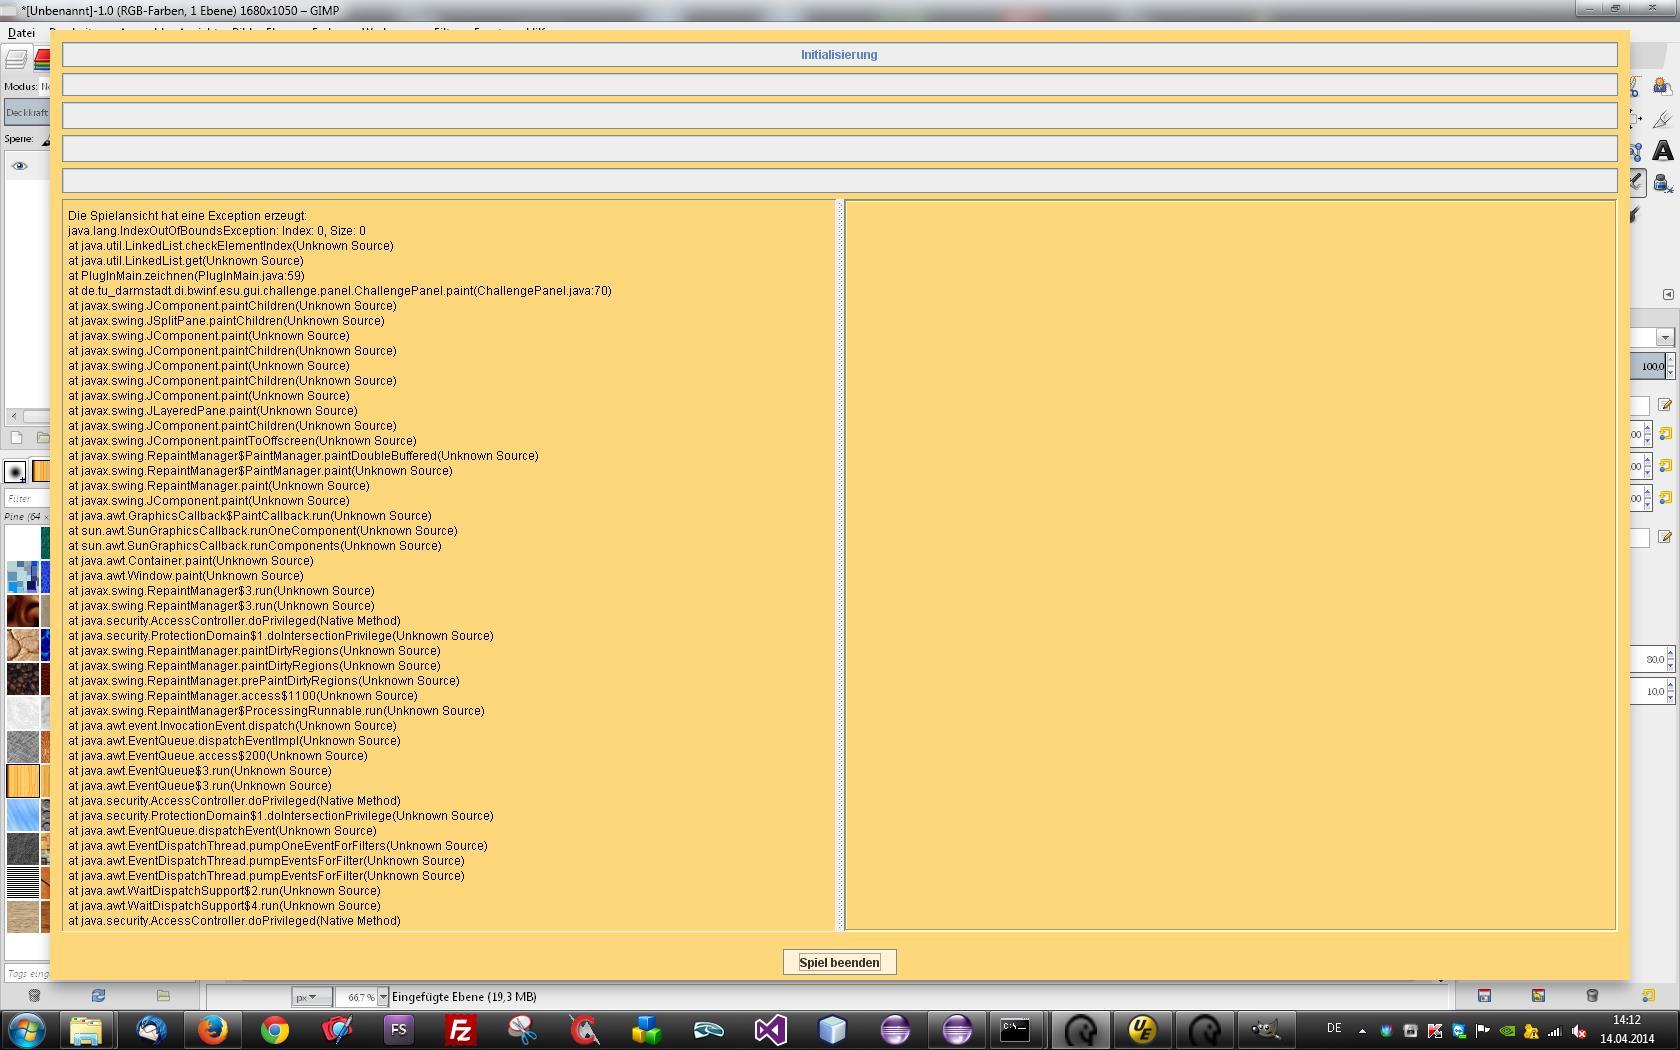This screenshot has height=1050, width=1680.
Task: Choose the blue sky pattern thumbnail
Action: [23, 814]
